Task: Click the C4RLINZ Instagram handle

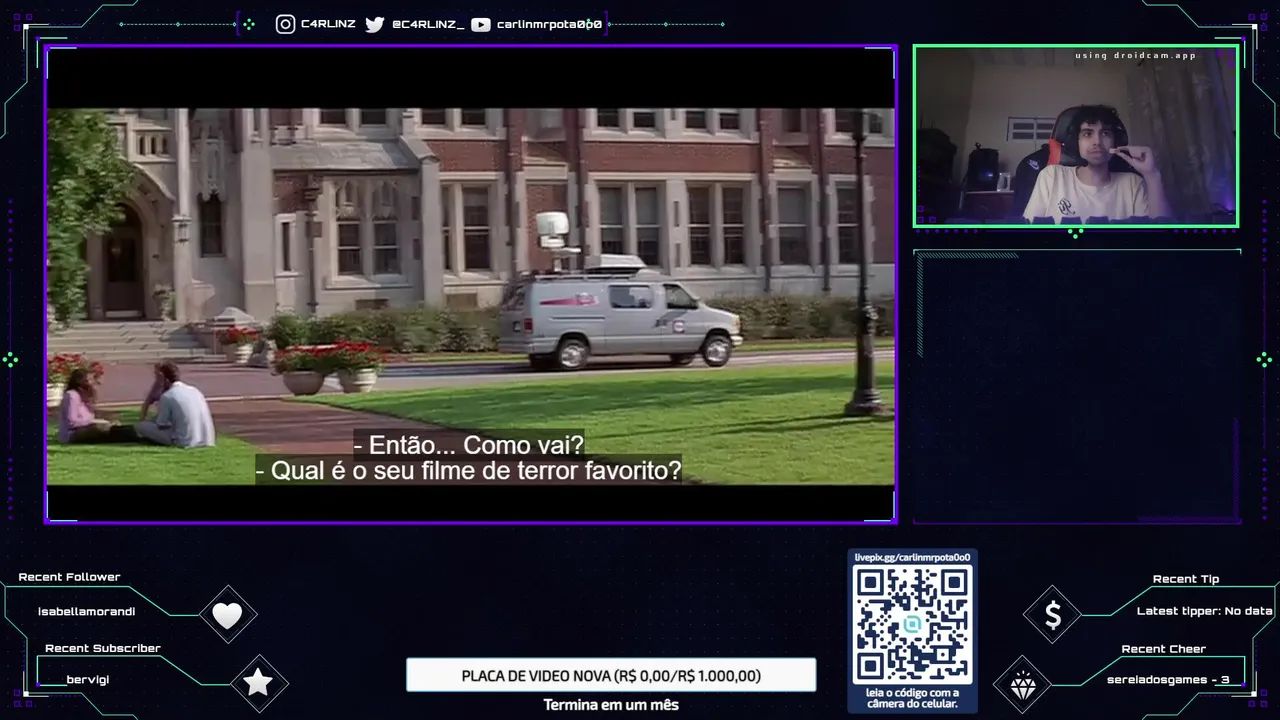Action: pos(328,24)
